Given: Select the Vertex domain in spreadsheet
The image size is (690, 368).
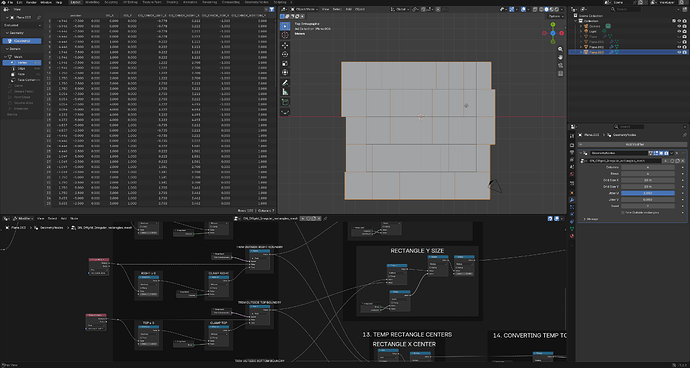Looking at the screenshot, I should point(22,63).
